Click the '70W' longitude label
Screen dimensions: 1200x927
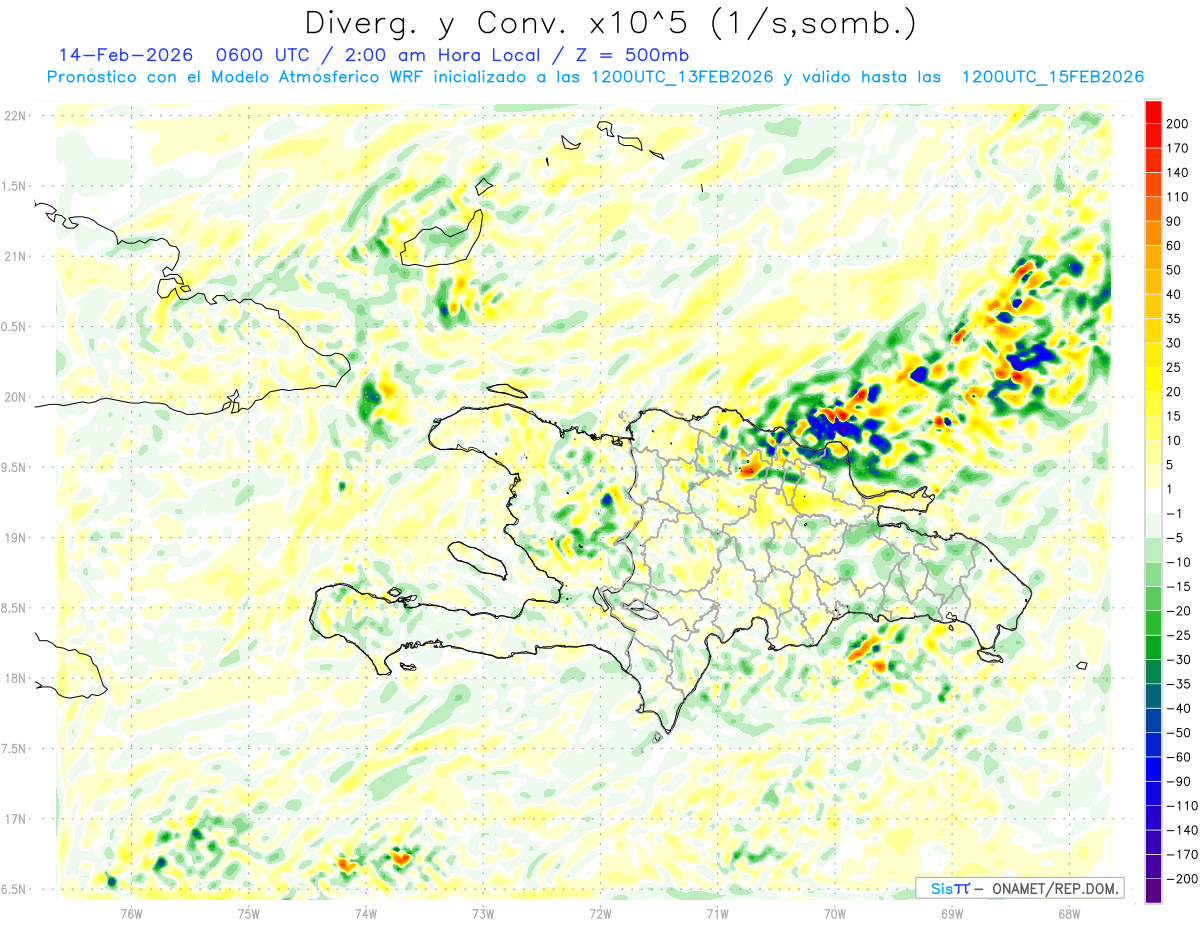tap(835, 913)
